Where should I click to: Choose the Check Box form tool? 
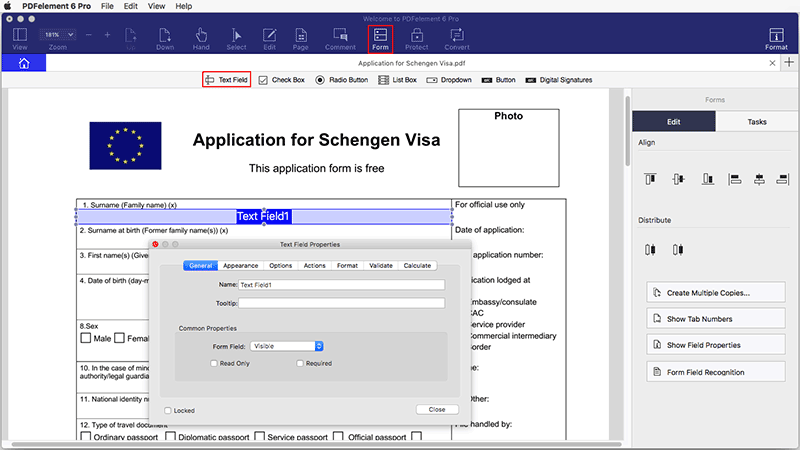(282, 80)
